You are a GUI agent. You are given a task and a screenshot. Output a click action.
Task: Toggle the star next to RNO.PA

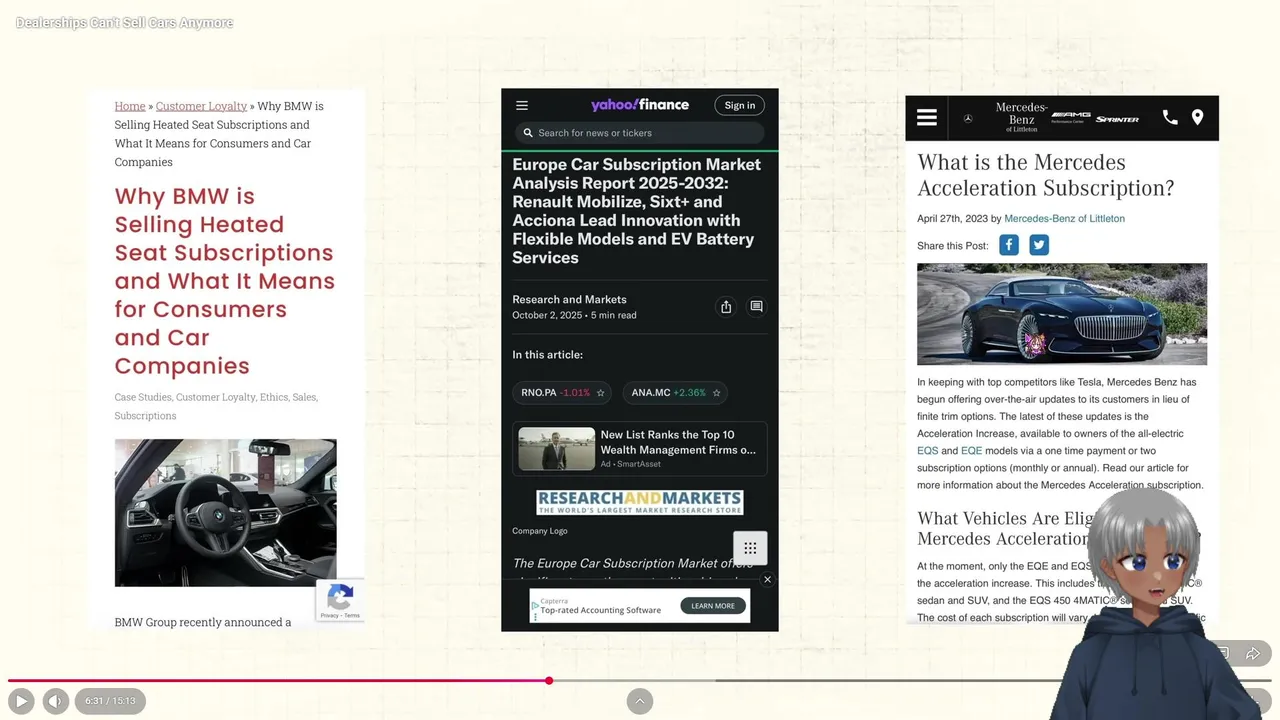click(x=601, y=393)
